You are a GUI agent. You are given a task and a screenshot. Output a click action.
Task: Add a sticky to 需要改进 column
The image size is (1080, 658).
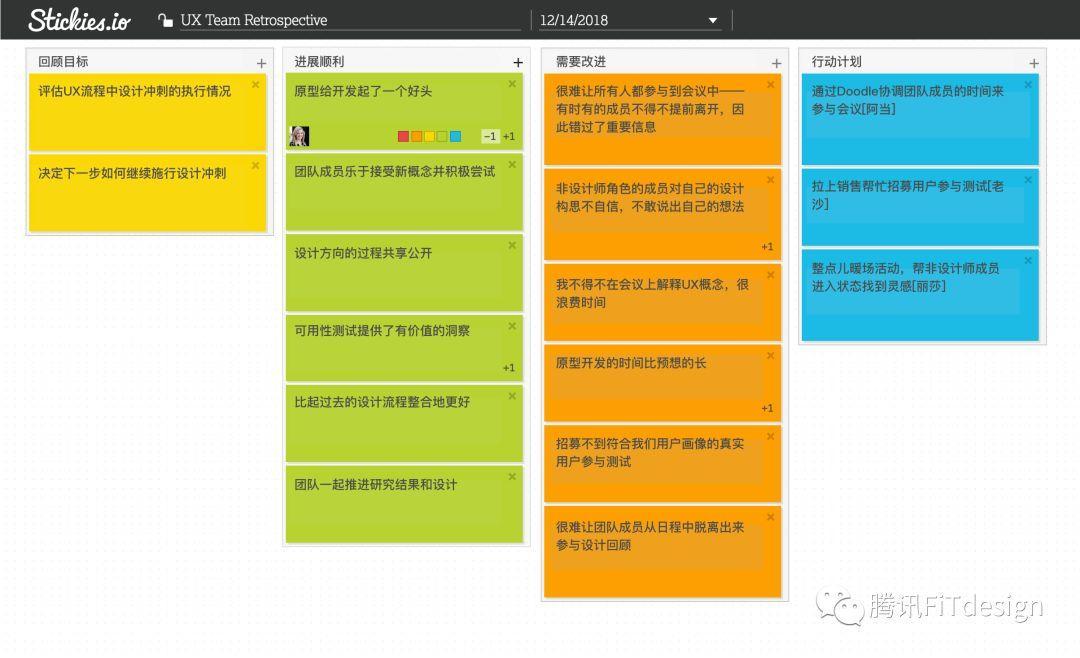coord(775,63)
